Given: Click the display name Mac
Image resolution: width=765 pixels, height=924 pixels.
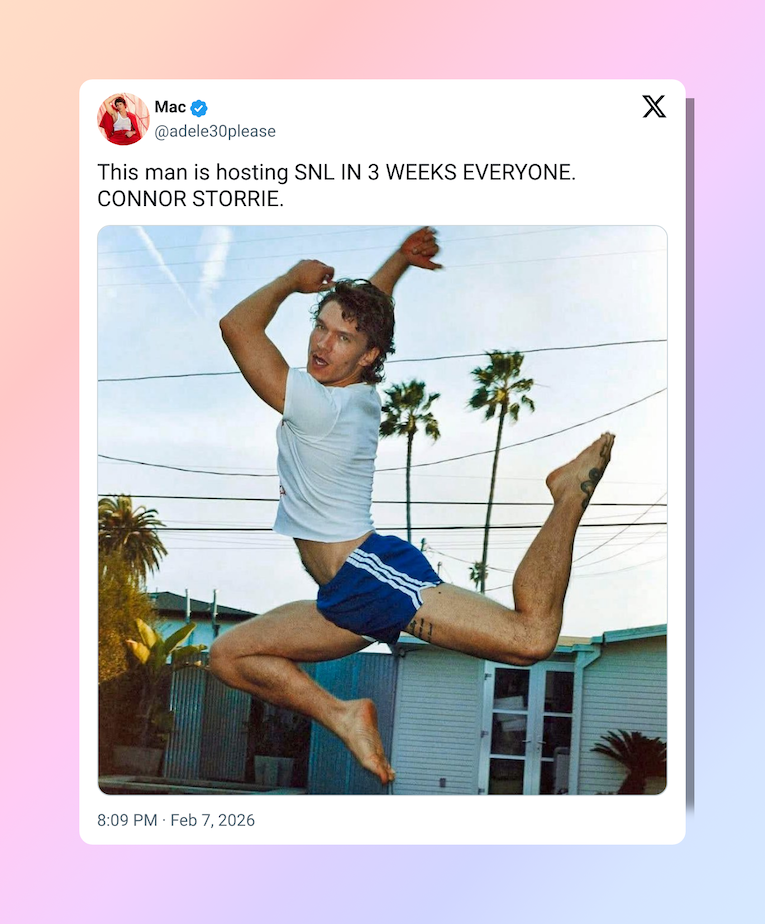Looking at the screenshot, I should 170,107.
